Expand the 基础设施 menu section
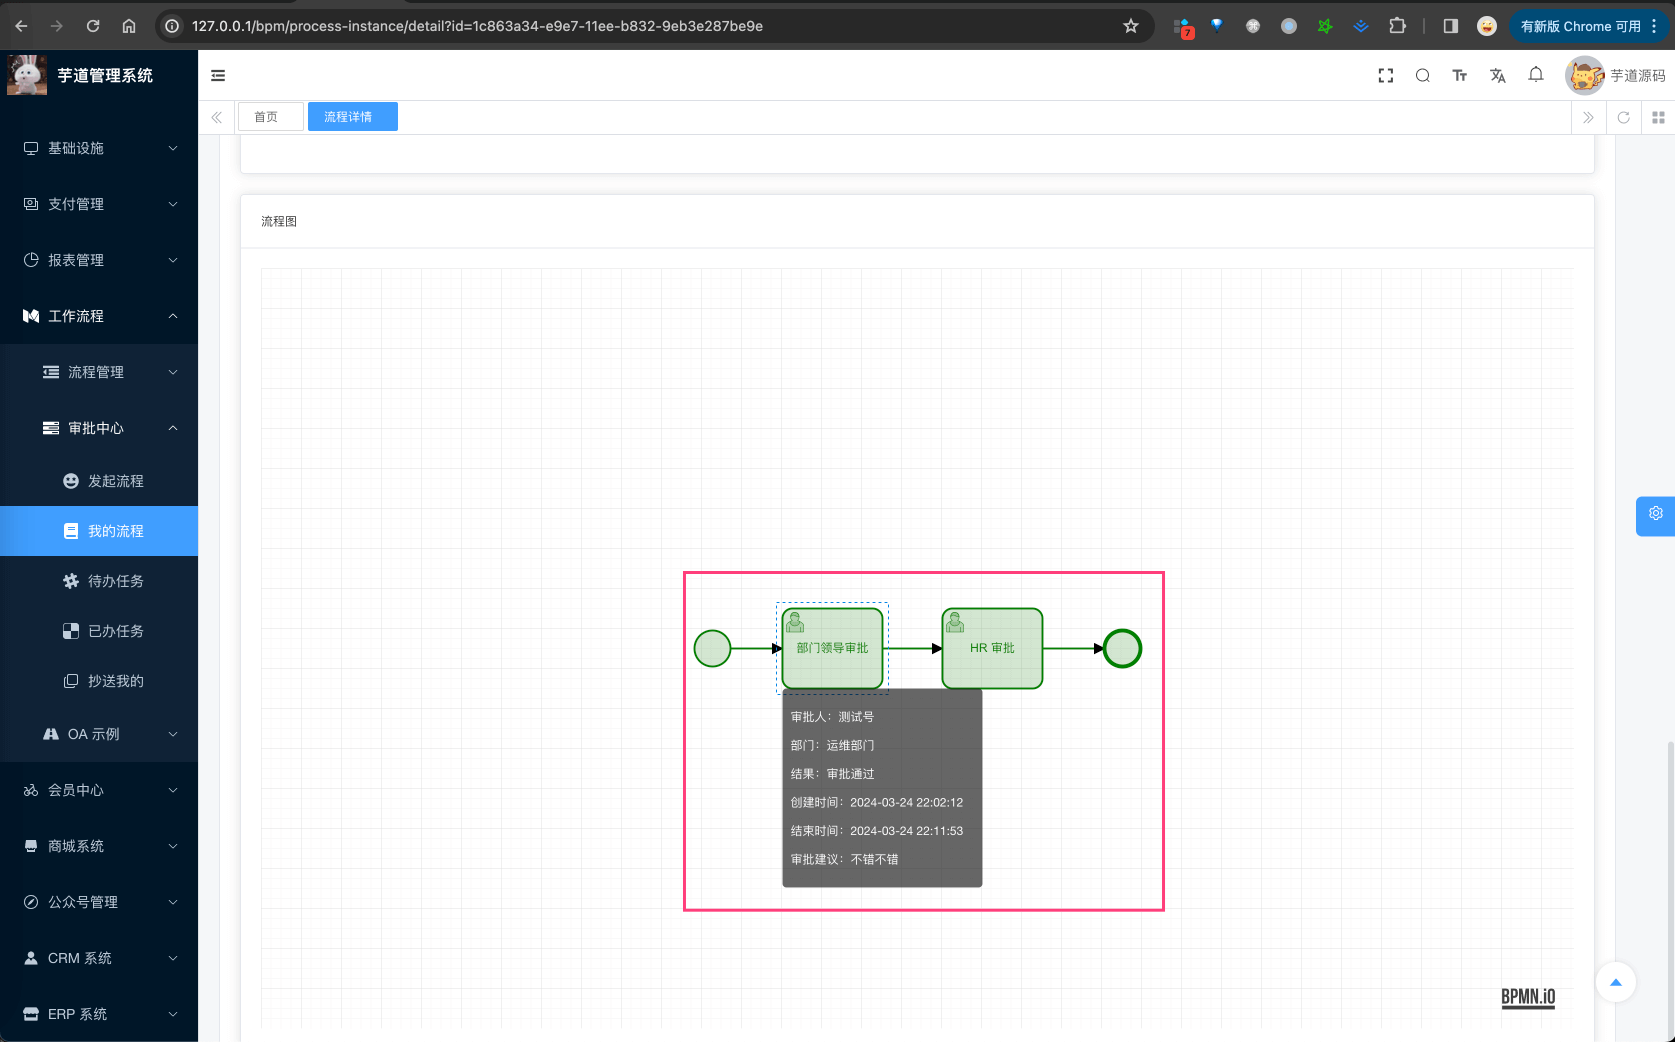Image resolution: width=1675 pixels, height=1042 pixels. pyautogui.click(x=99, y=148)
